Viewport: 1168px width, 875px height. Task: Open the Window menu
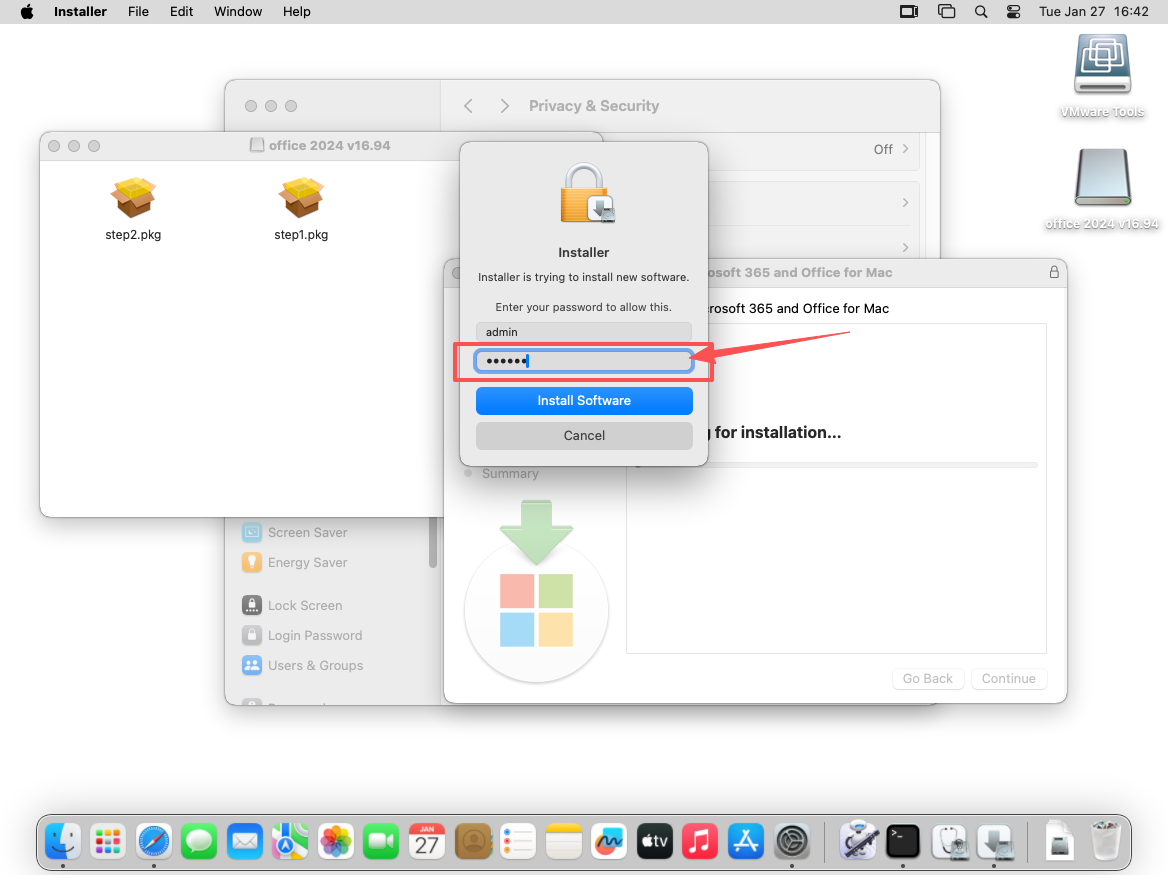point(238,12)
